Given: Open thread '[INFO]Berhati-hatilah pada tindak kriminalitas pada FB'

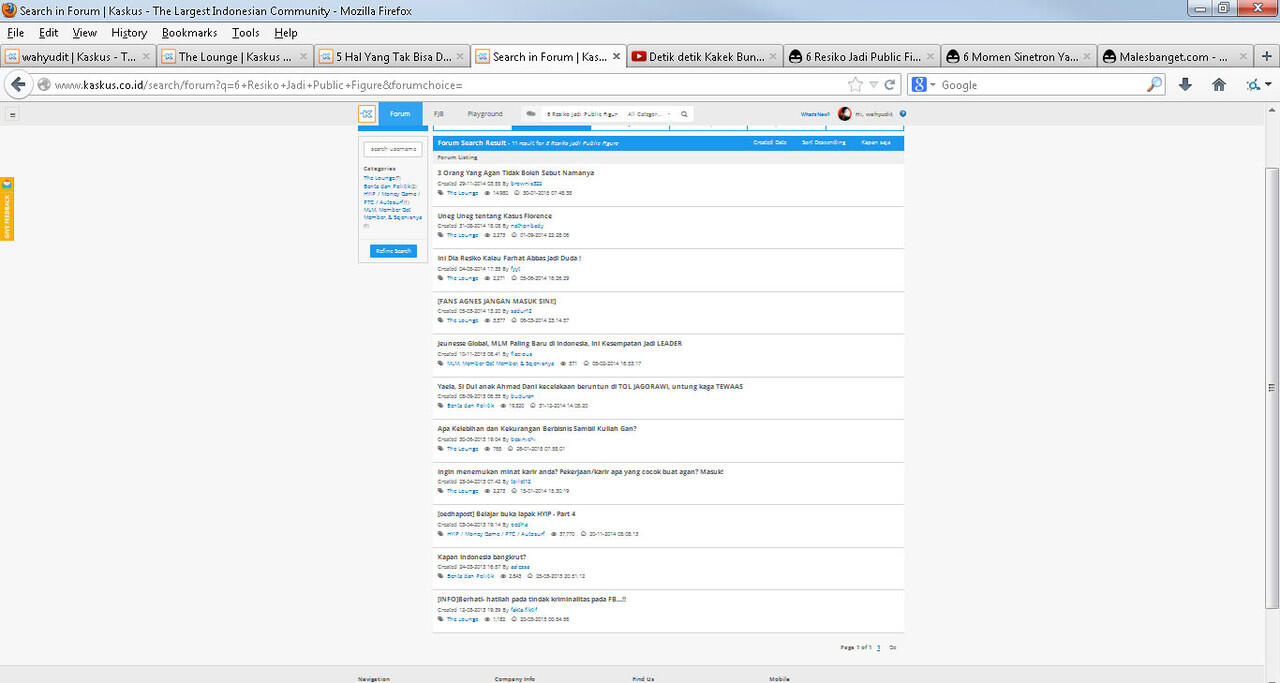Looking at the screenshot, I should point(532,598).
